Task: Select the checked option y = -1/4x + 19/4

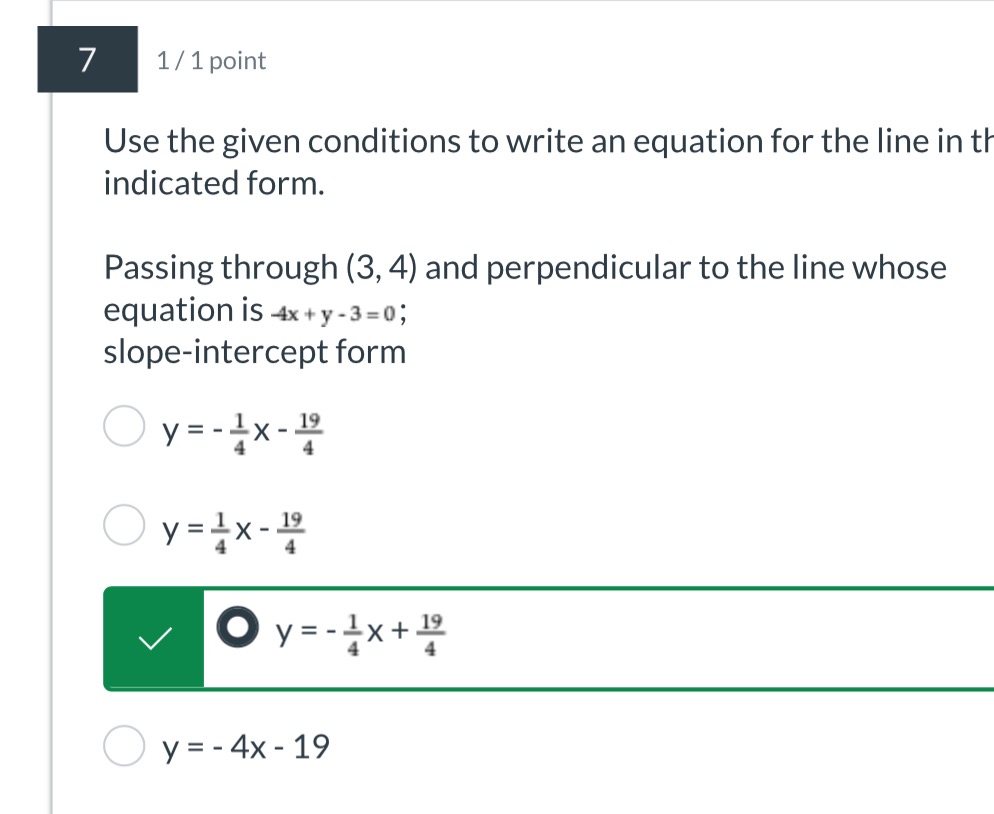Action: [x=238, y=627]
